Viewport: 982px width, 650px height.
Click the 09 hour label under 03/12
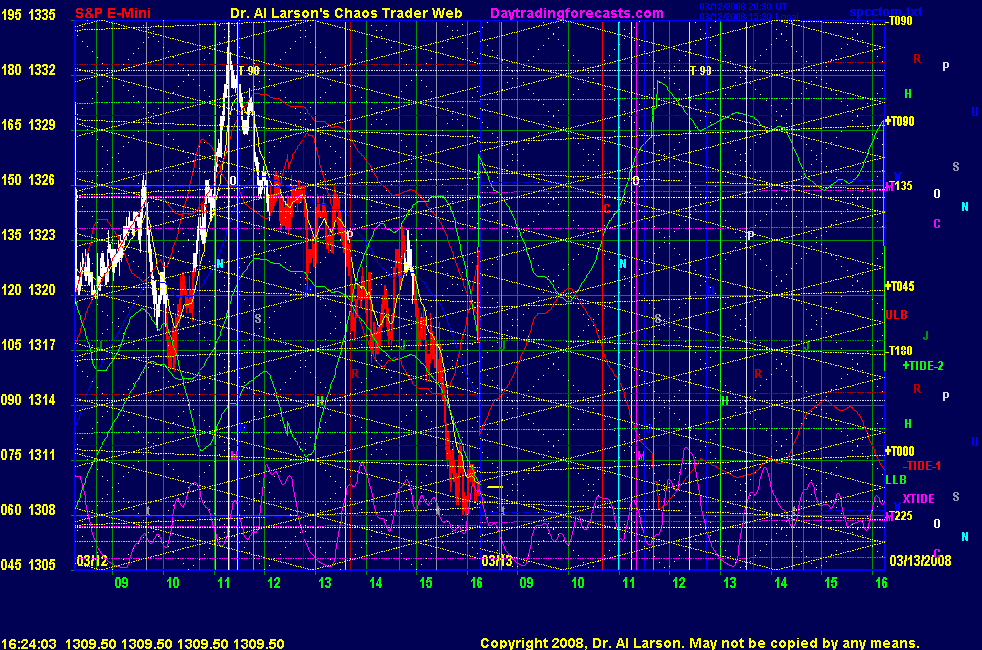(121, 583)
